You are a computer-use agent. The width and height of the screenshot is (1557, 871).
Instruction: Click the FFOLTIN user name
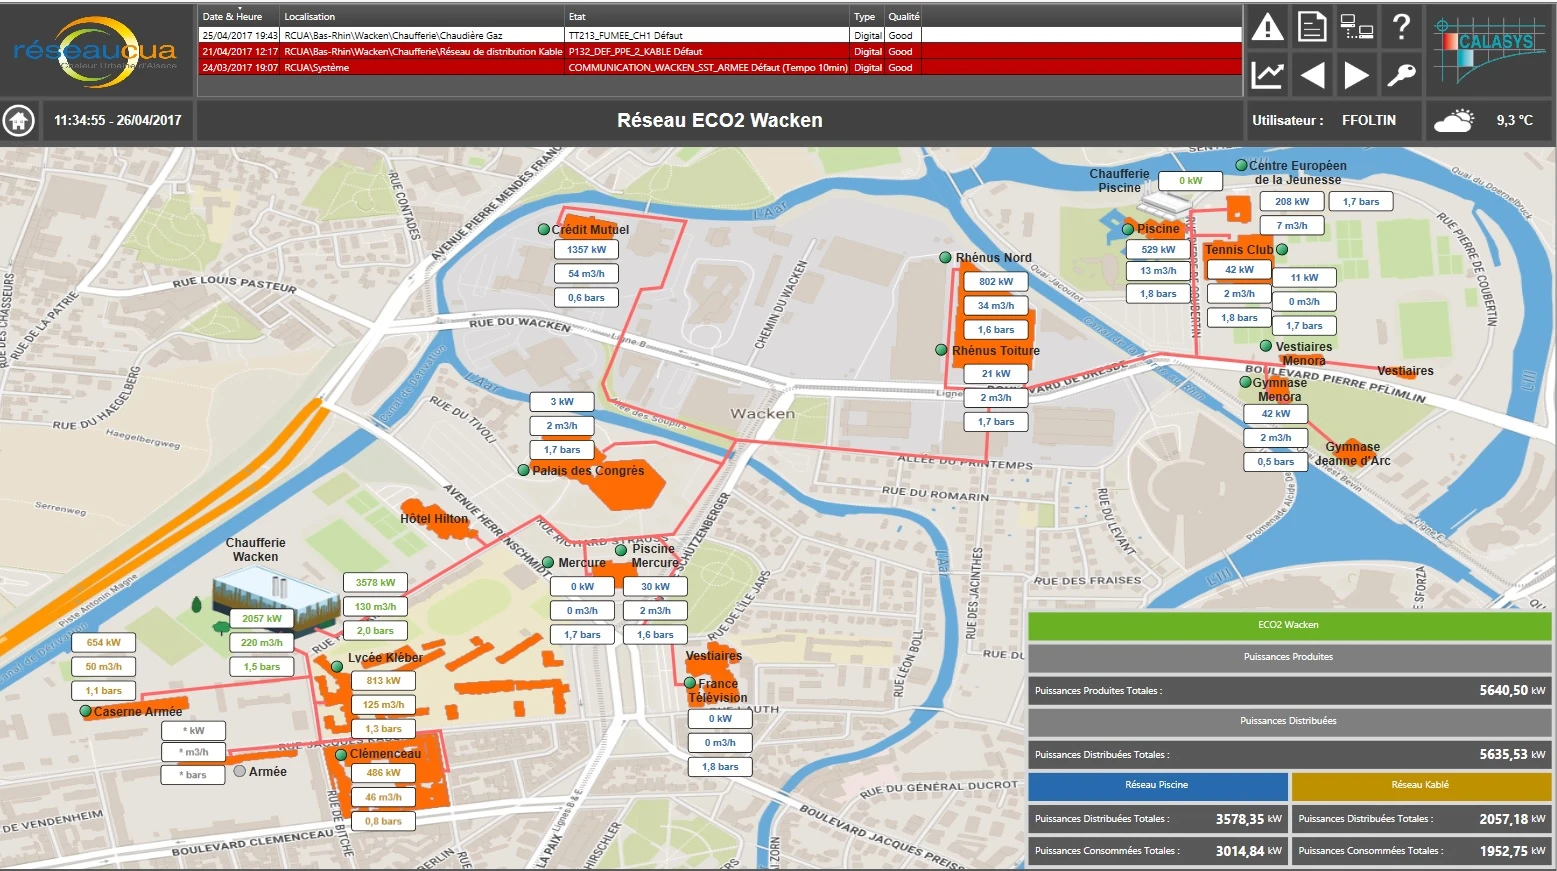pos(1372,120)
